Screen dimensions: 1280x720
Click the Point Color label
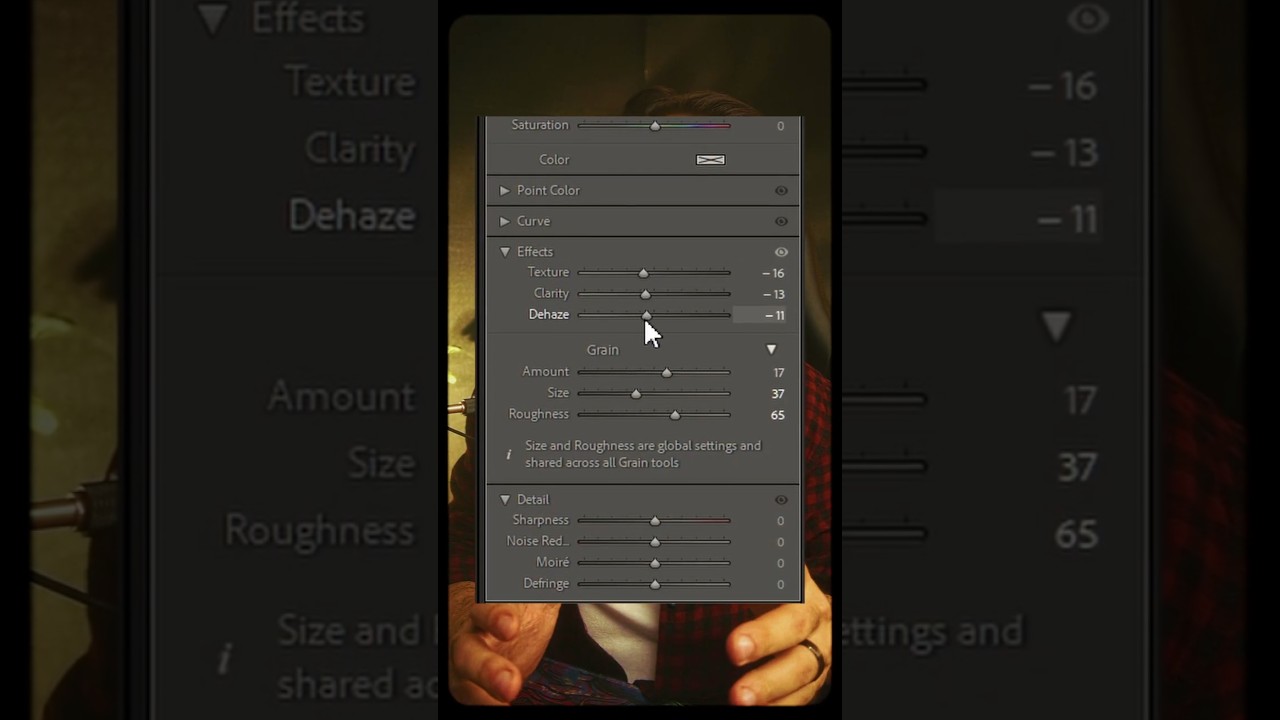tap(548, 190)
